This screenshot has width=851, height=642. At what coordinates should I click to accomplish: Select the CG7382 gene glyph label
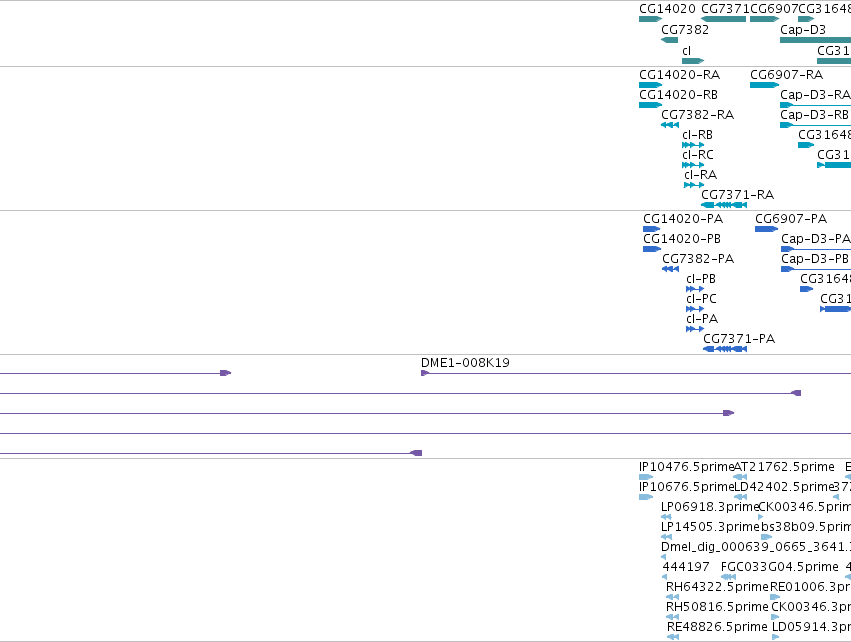point(685,29)
